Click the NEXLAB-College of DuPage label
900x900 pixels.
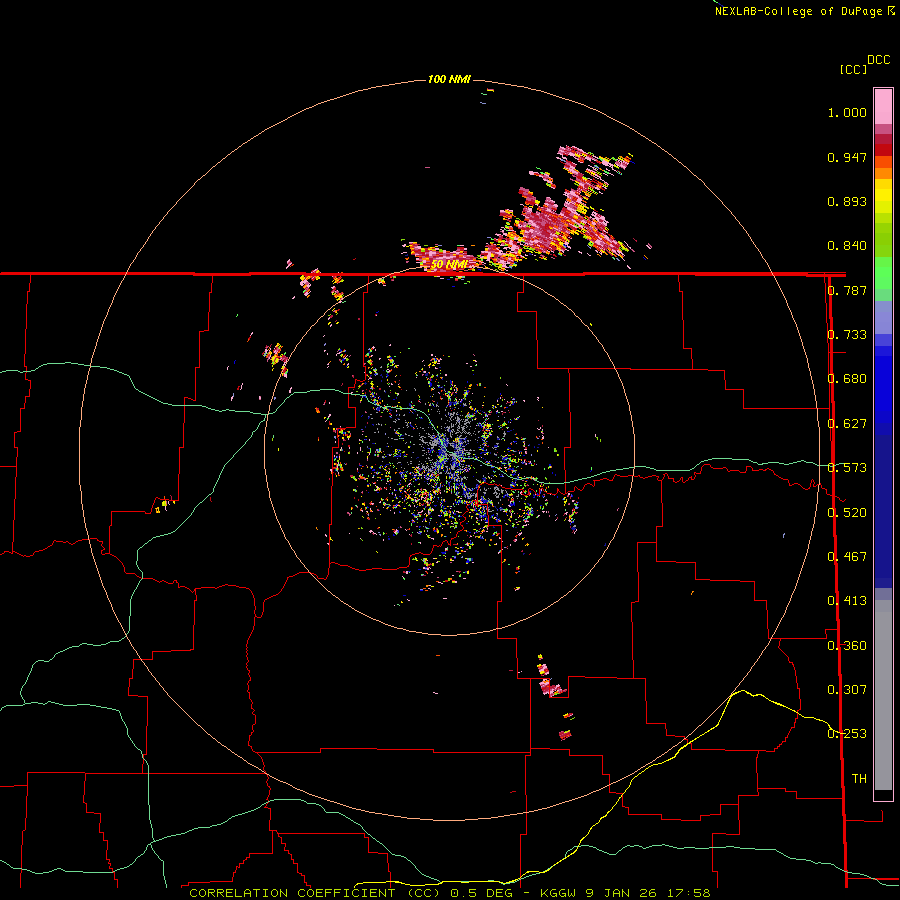798,11
